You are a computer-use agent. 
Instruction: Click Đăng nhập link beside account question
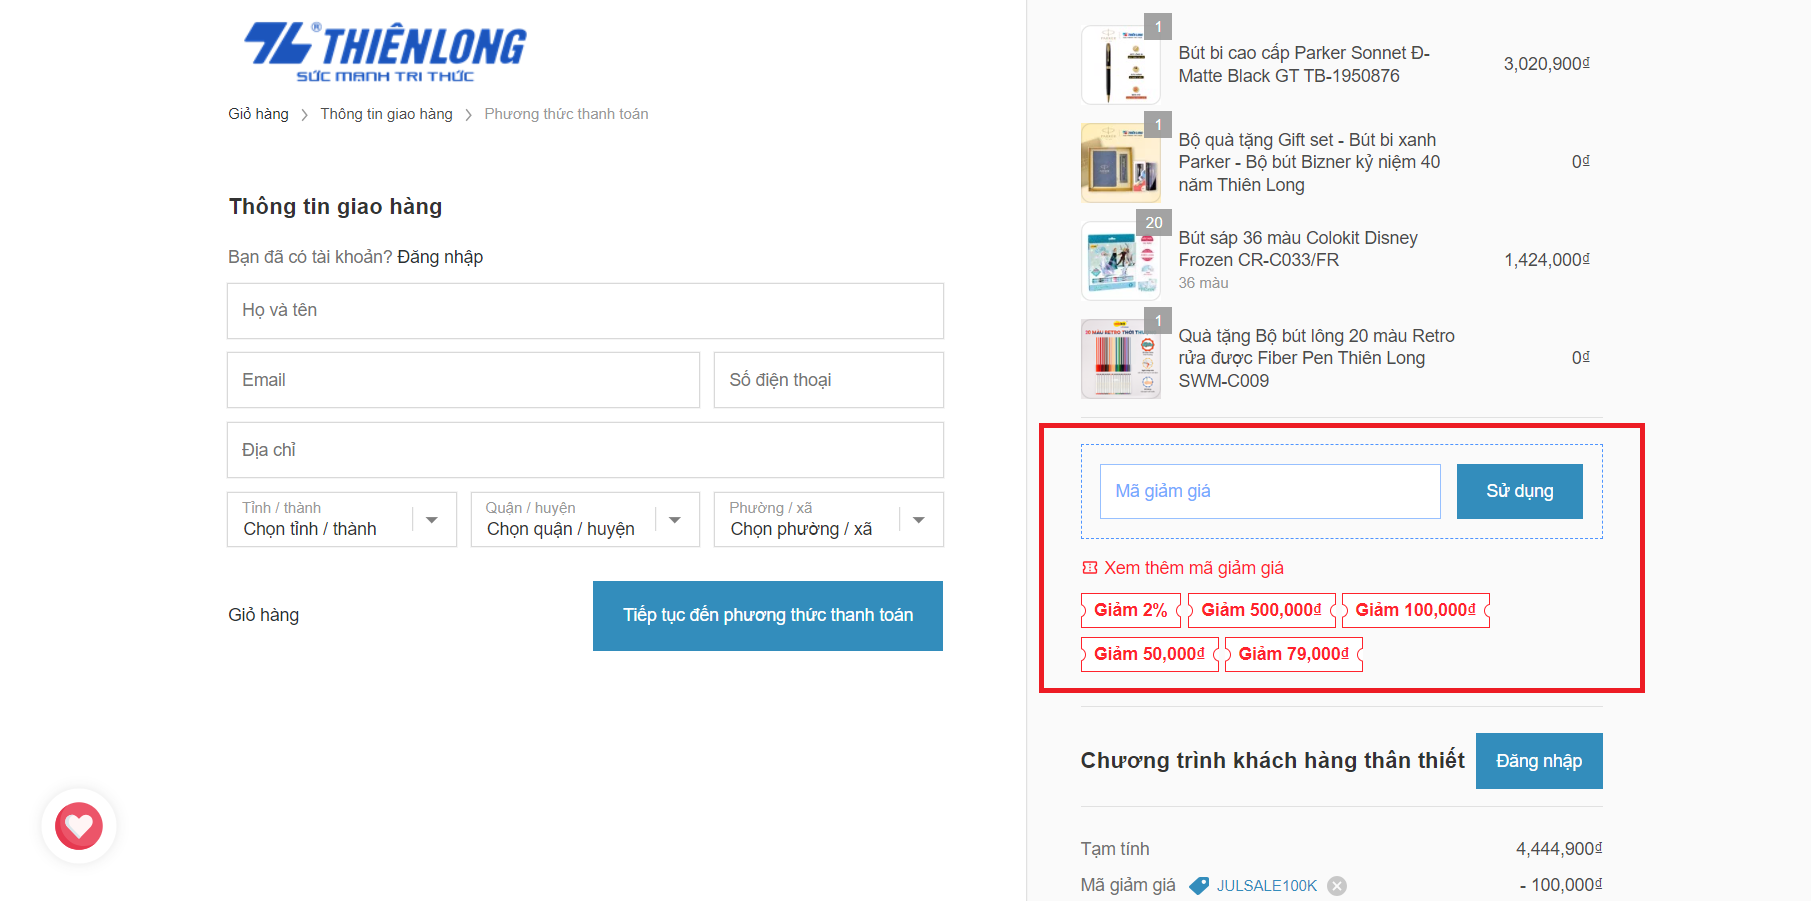tap(440, 257)
